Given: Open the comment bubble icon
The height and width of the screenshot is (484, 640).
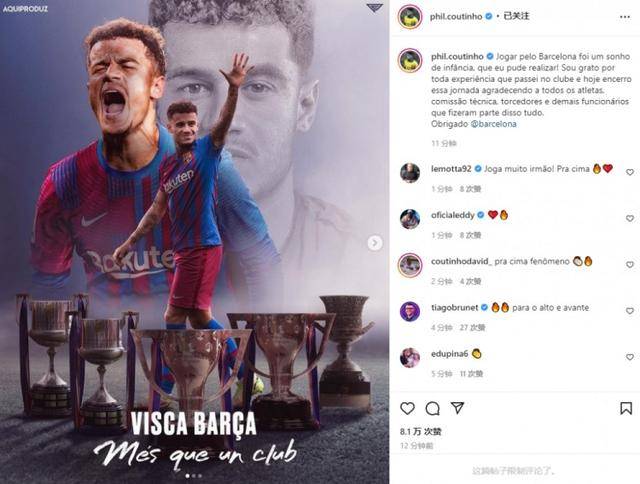Looking at the screenshot, I should pyautogui.click(x=432, y=408).
